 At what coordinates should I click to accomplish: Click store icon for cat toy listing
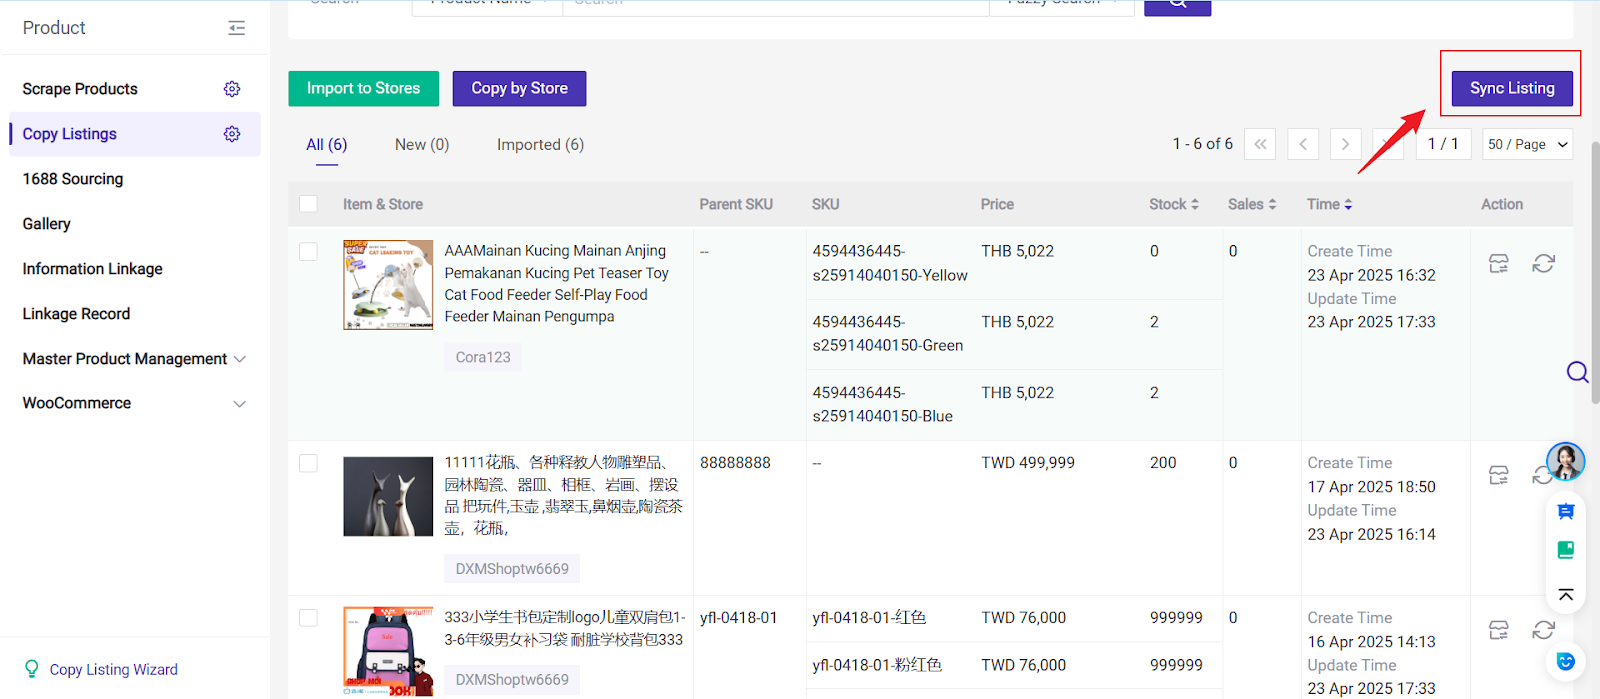[x=1498, y=263]
